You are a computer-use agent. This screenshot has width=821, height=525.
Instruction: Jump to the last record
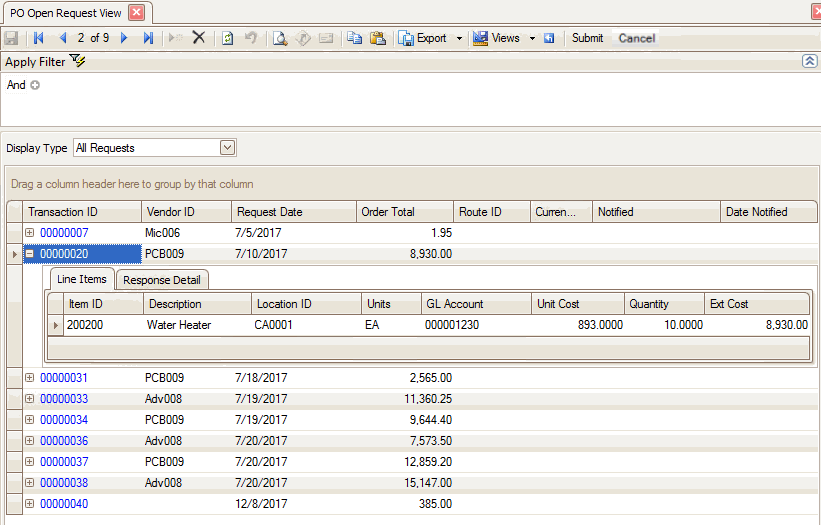[148, 38]
